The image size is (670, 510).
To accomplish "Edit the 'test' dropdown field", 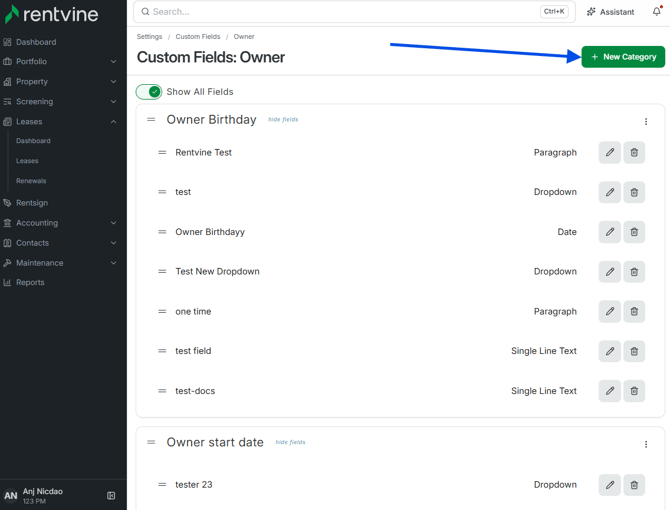I will point(609,192).
